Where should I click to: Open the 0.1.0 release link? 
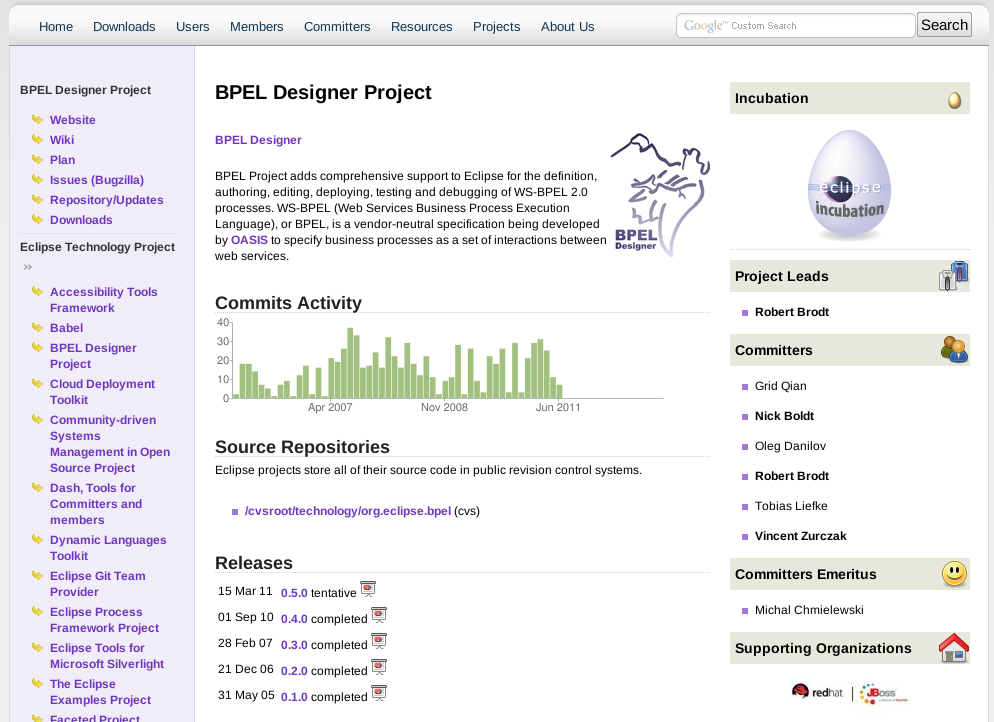point(294,697)
